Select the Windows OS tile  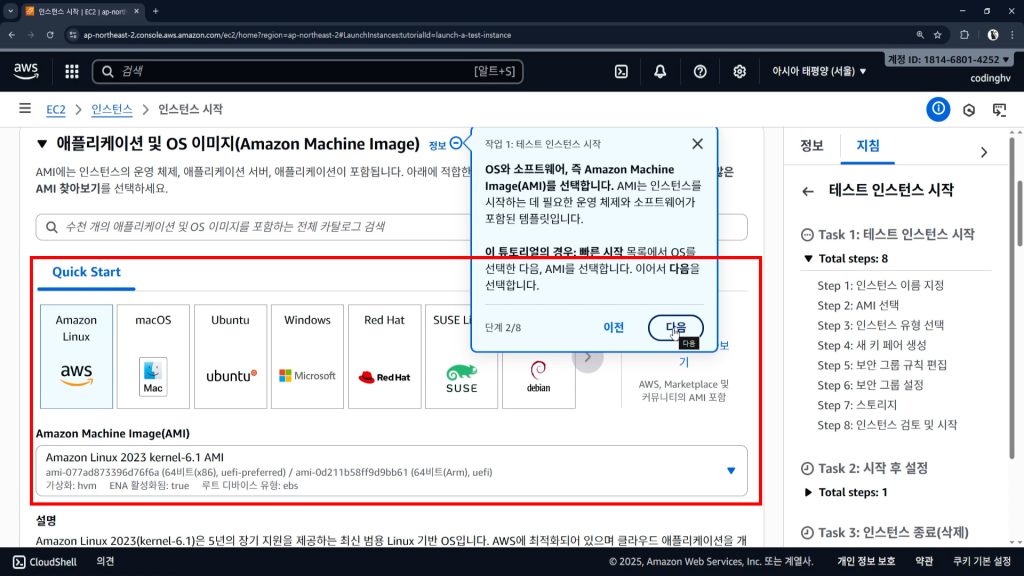tap(308, 357)
